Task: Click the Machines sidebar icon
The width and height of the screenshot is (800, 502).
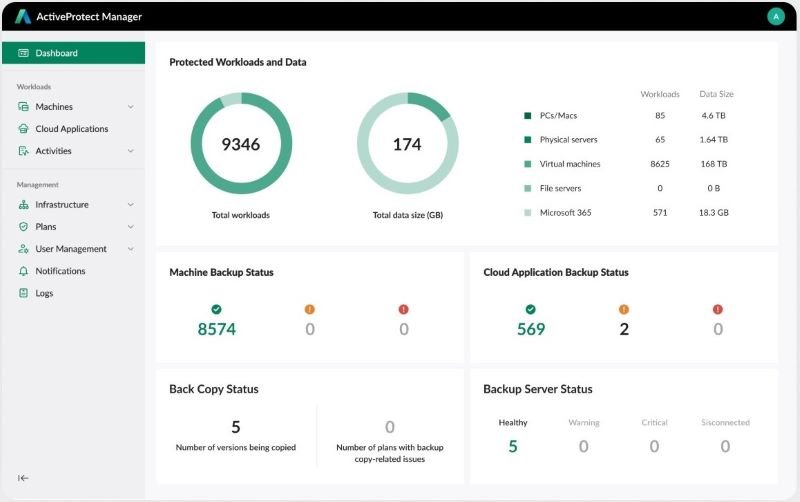Action: pyautogui.click(x=23, y=107)
